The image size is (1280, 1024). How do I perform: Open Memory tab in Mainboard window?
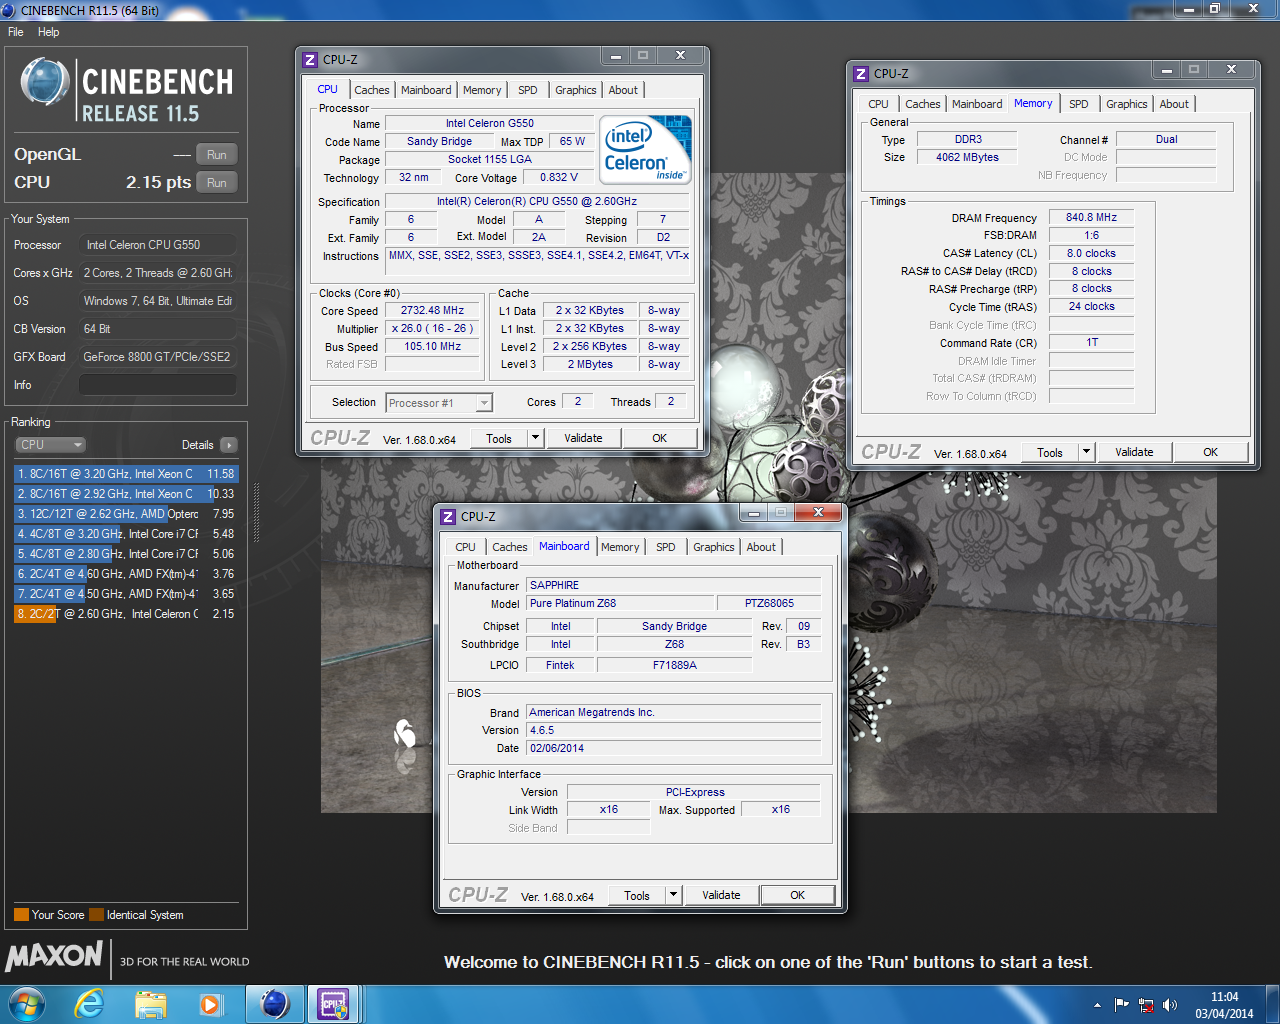tap(620, 547)
